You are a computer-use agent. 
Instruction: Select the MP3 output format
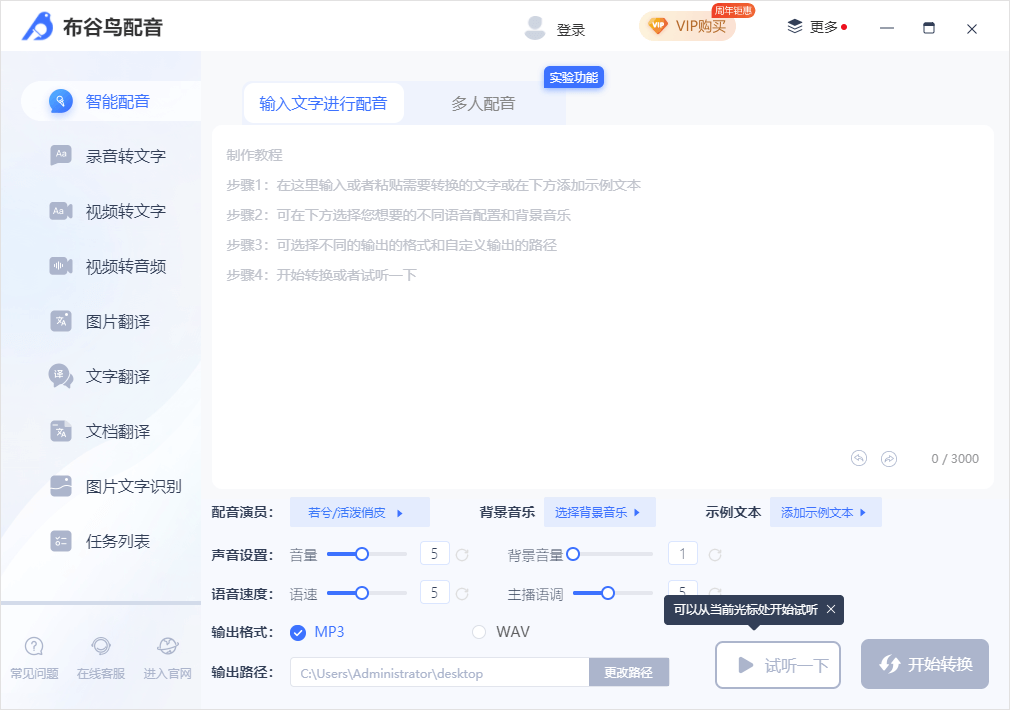298,633
